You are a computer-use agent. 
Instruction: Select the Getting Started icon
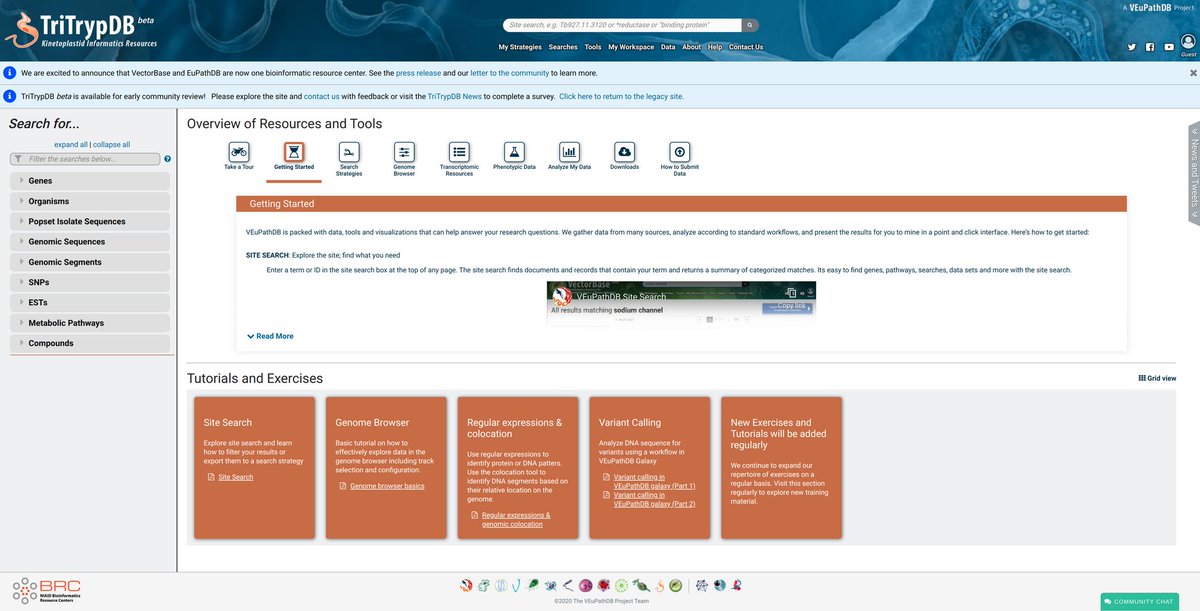[294, 152]
